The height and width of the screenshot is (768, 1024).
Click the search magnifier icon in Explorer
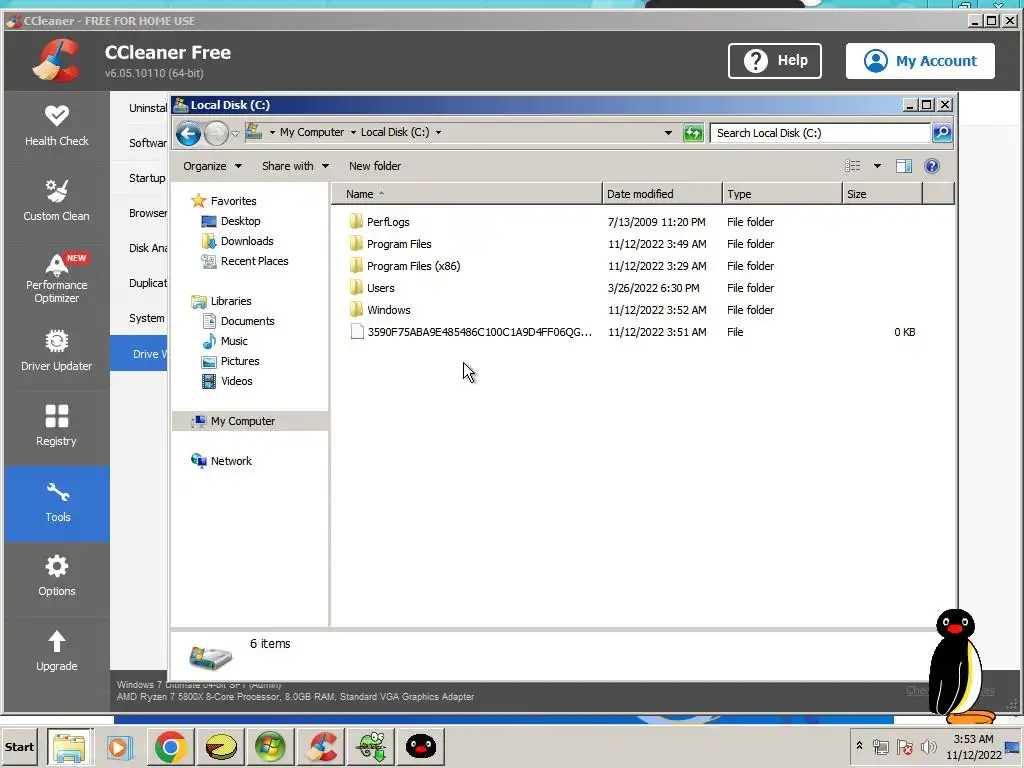(942, 133)
